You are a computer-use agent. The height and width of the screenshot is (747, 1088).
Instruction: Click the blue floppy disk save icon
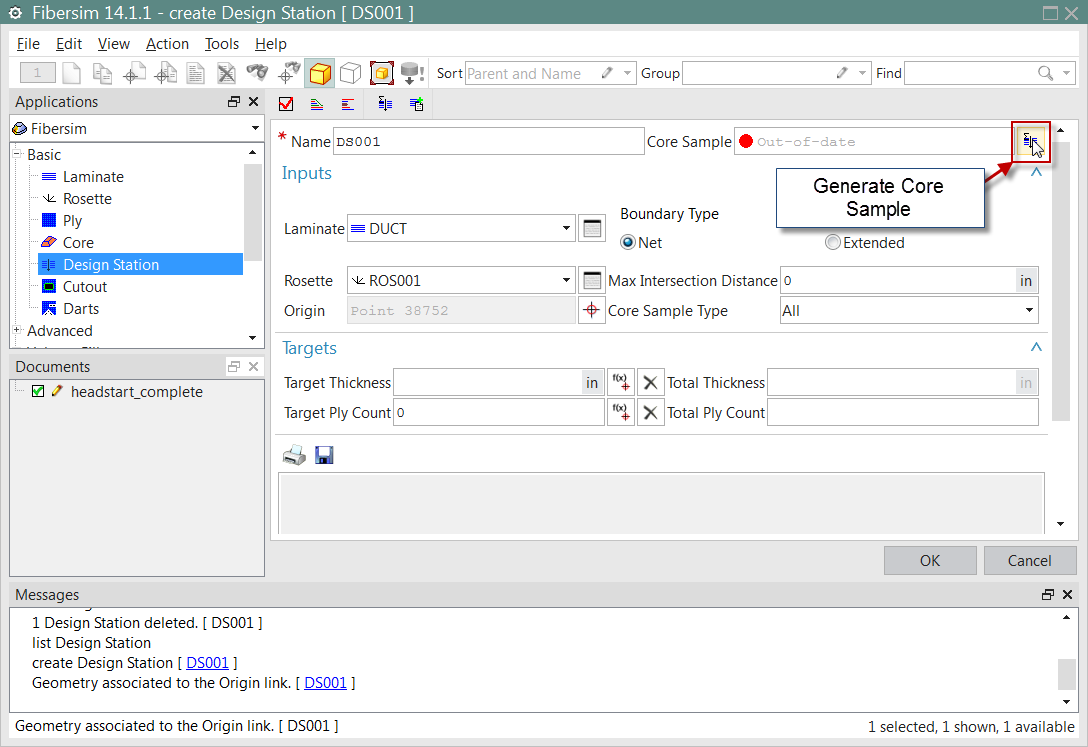point(324,456)
